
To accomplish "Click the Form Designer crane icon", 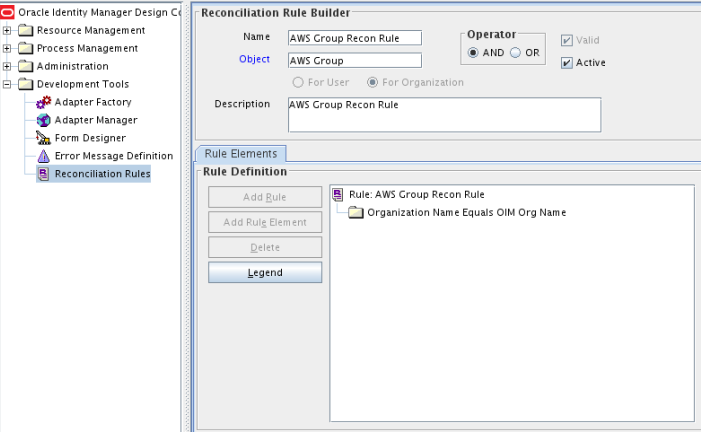I will 43,138.
